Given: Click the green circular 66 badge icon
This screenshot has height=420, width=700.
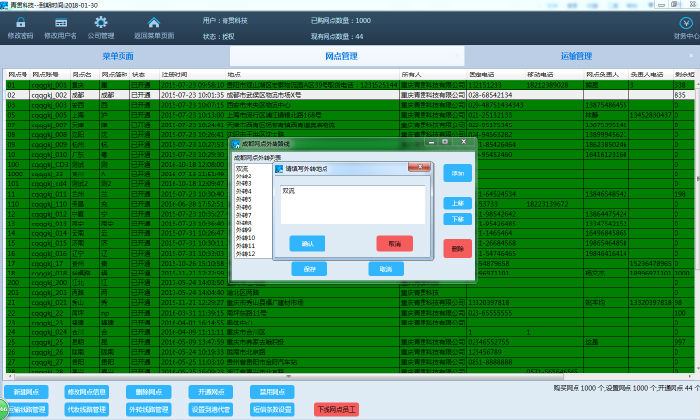Looking at the screenshot, I should 3,410.
